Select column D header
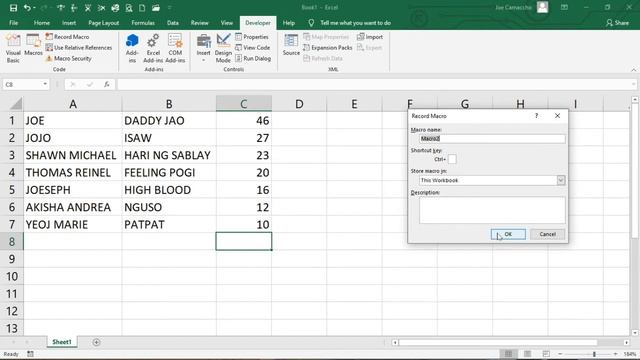Viewport: 640px width, 360px height. tap(299, 104)
